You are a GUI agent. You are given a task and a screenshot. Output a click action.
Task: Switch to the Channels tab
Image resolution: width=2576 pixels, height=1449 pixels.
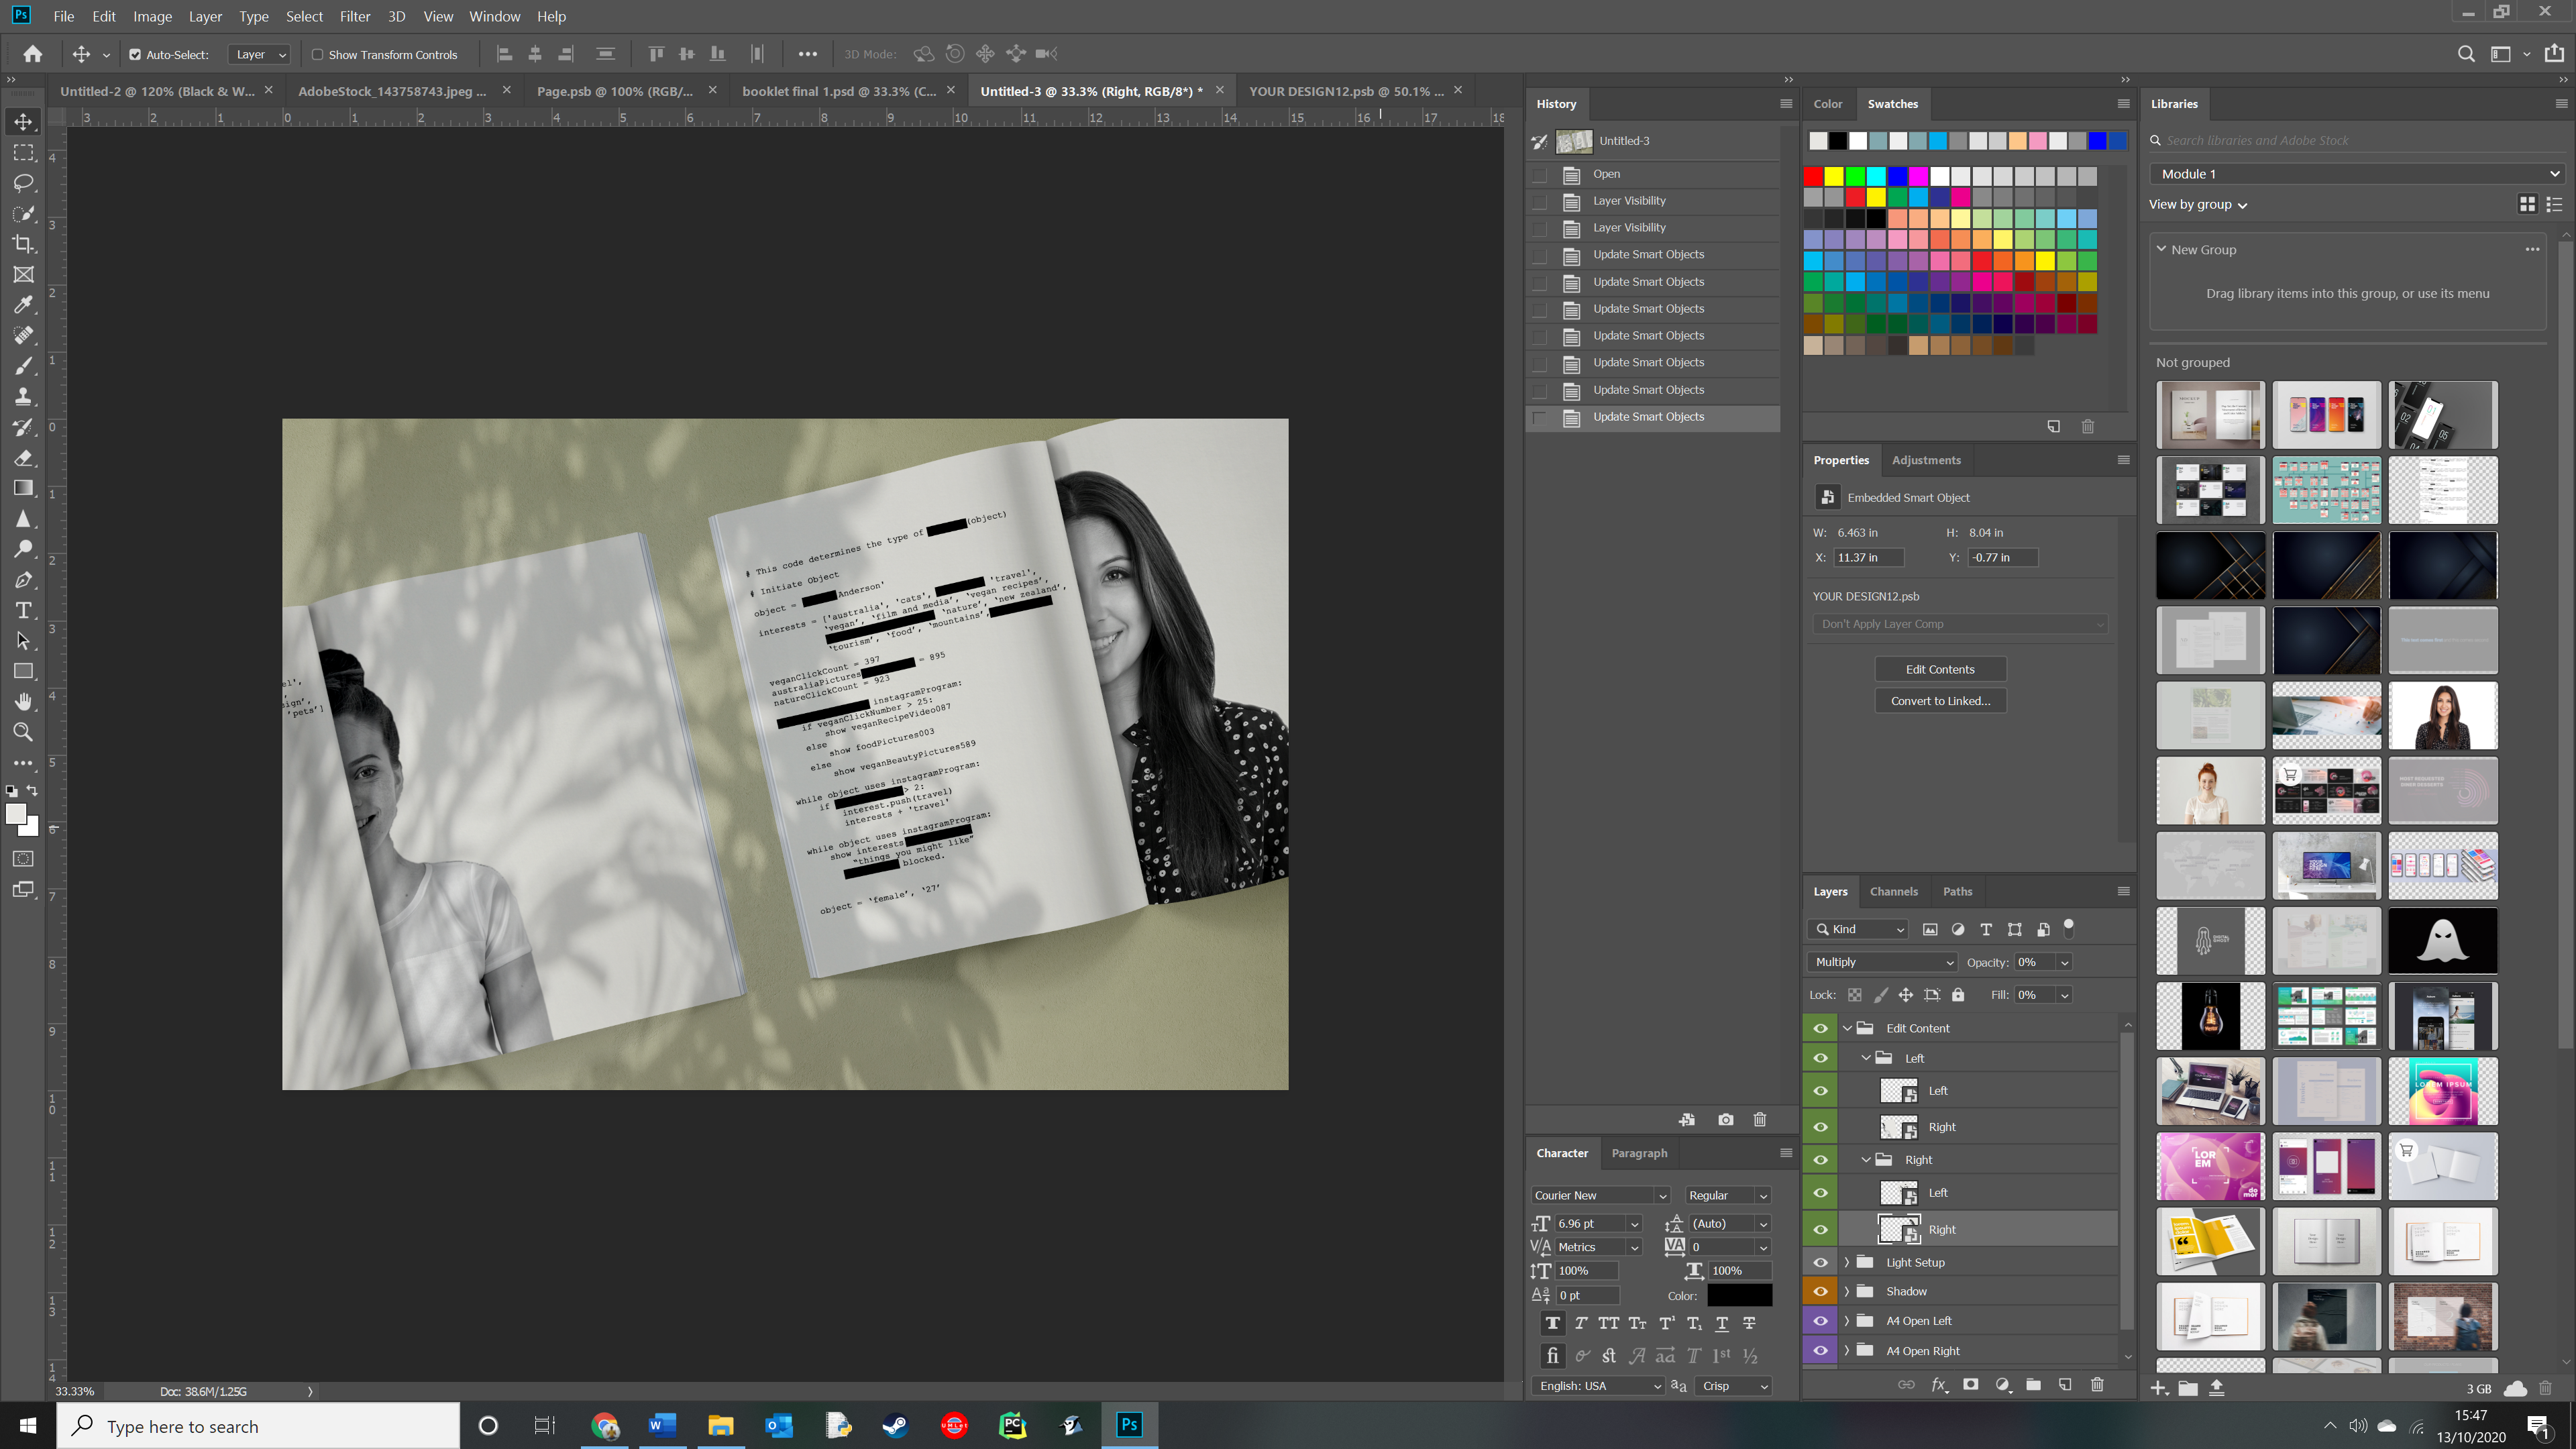click(x=1893, y=891)
